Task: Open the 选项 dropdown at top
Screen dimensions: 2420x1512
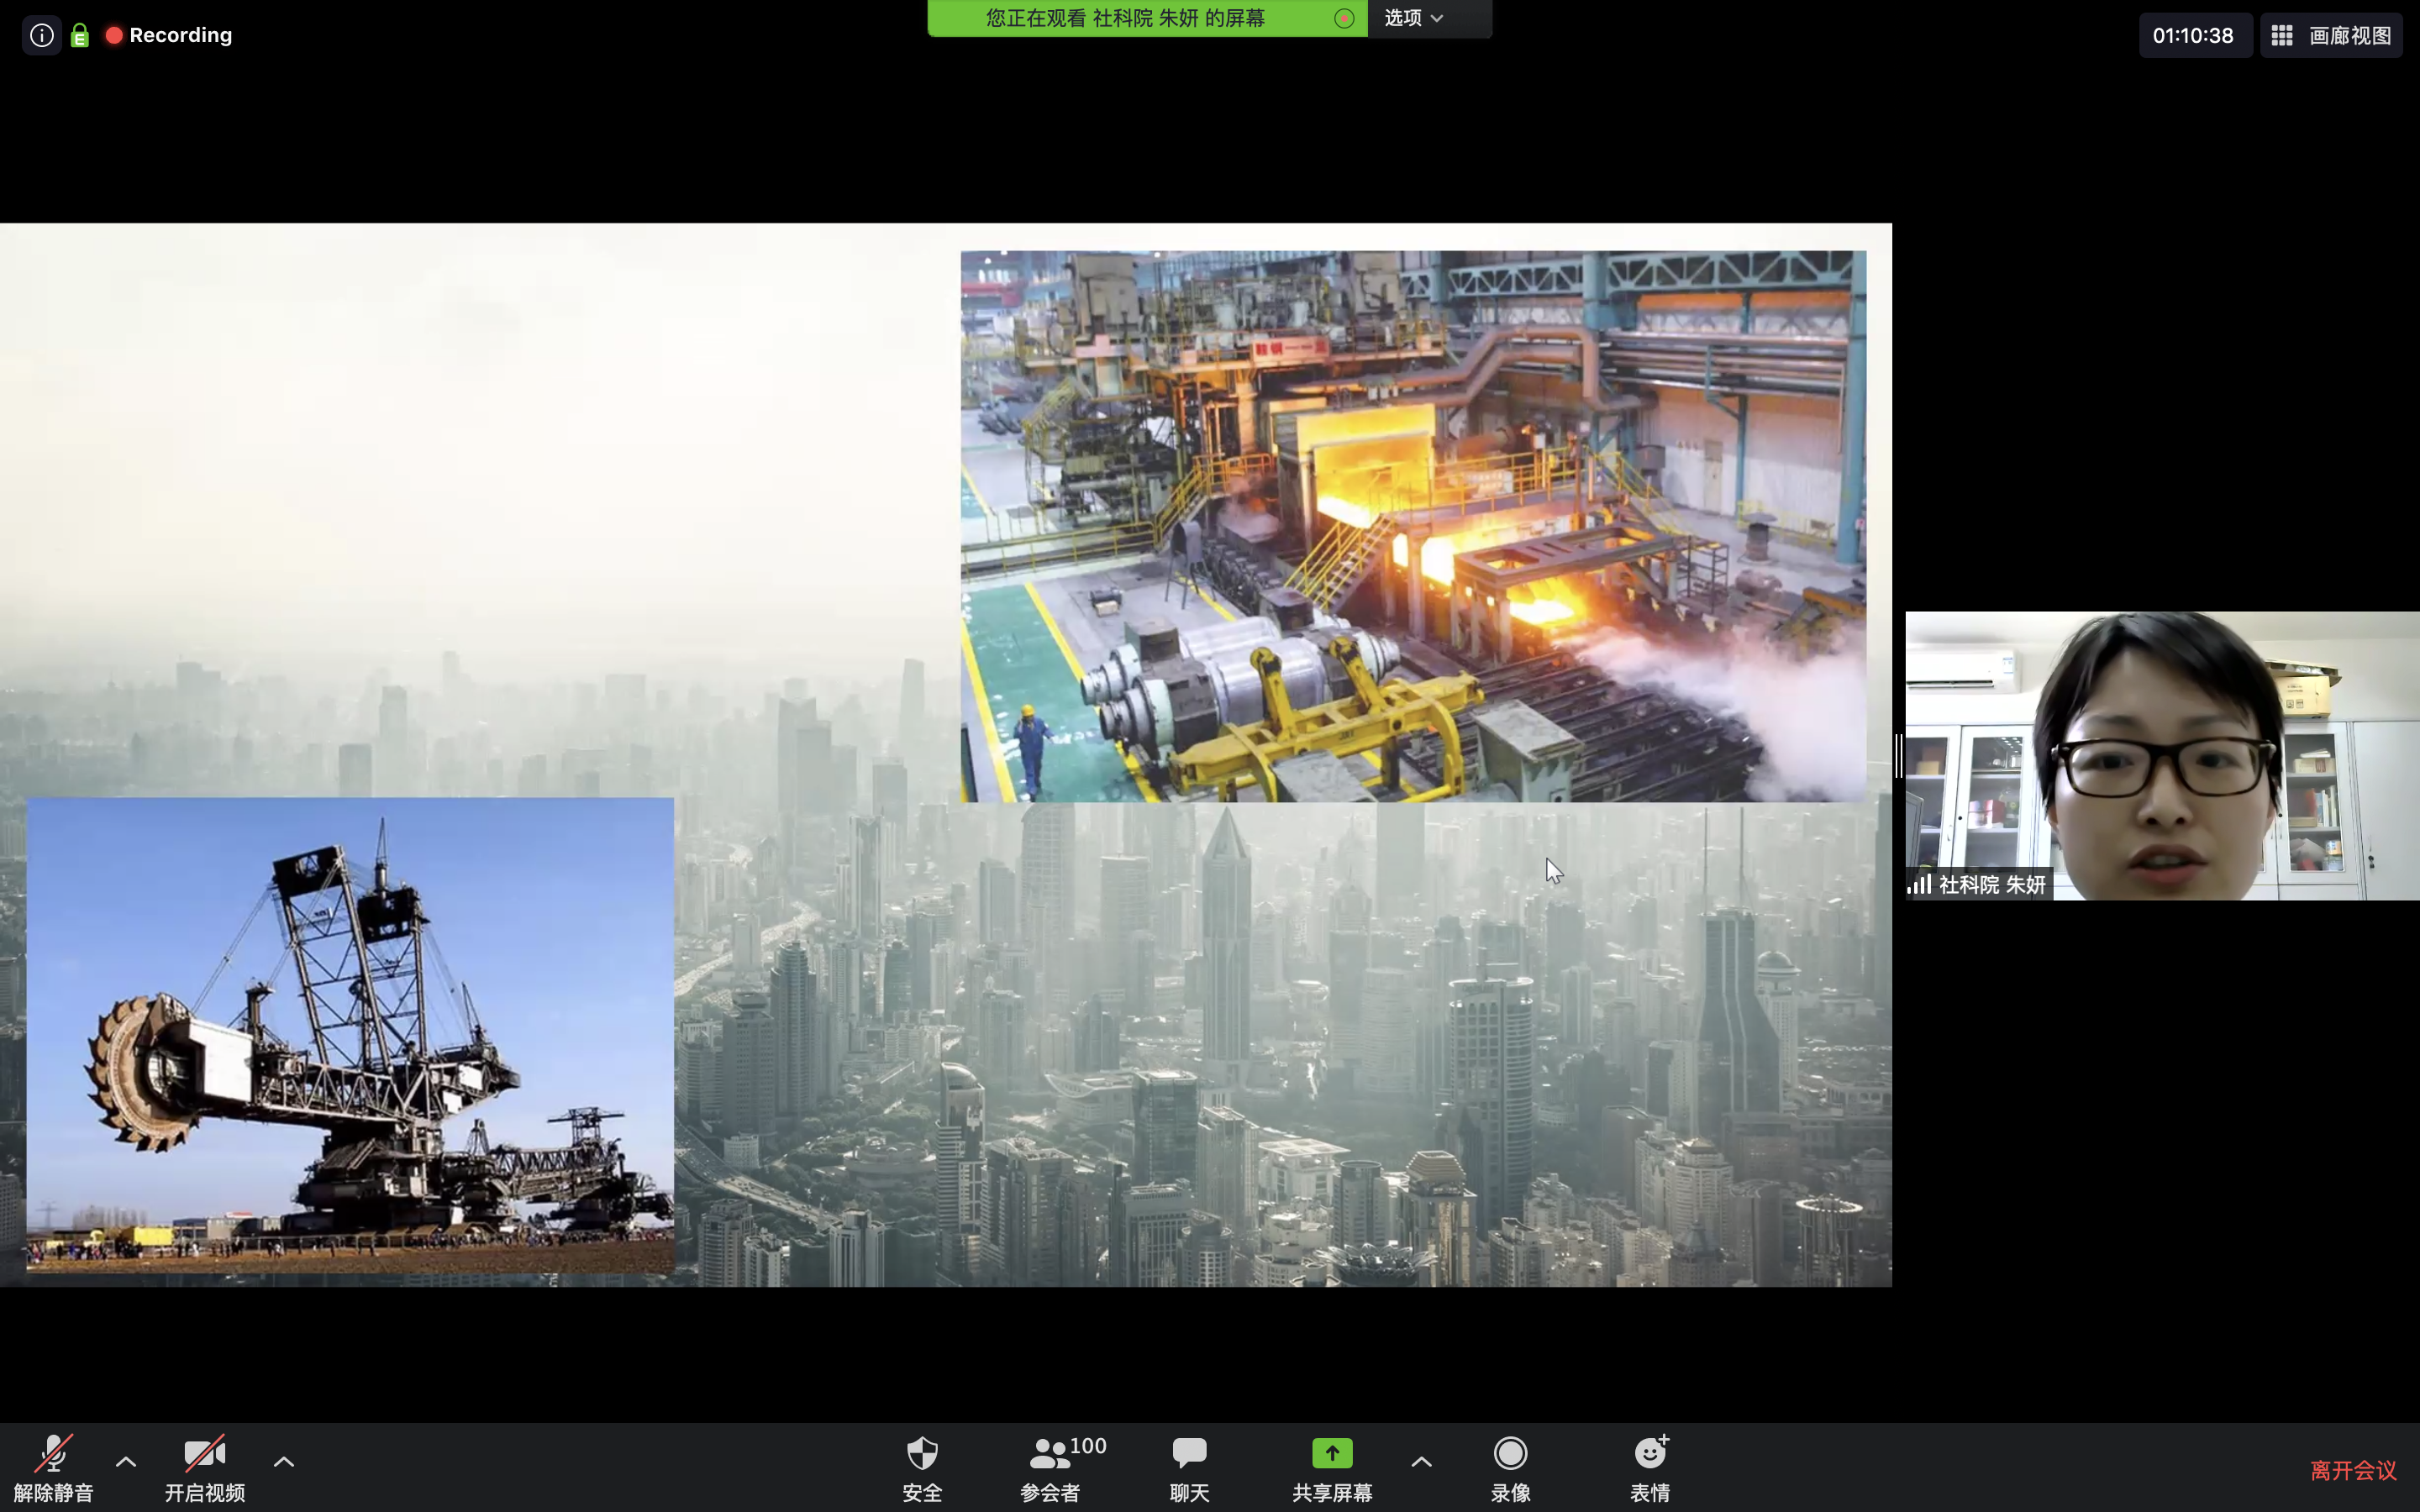Action: click(1414, 18)
